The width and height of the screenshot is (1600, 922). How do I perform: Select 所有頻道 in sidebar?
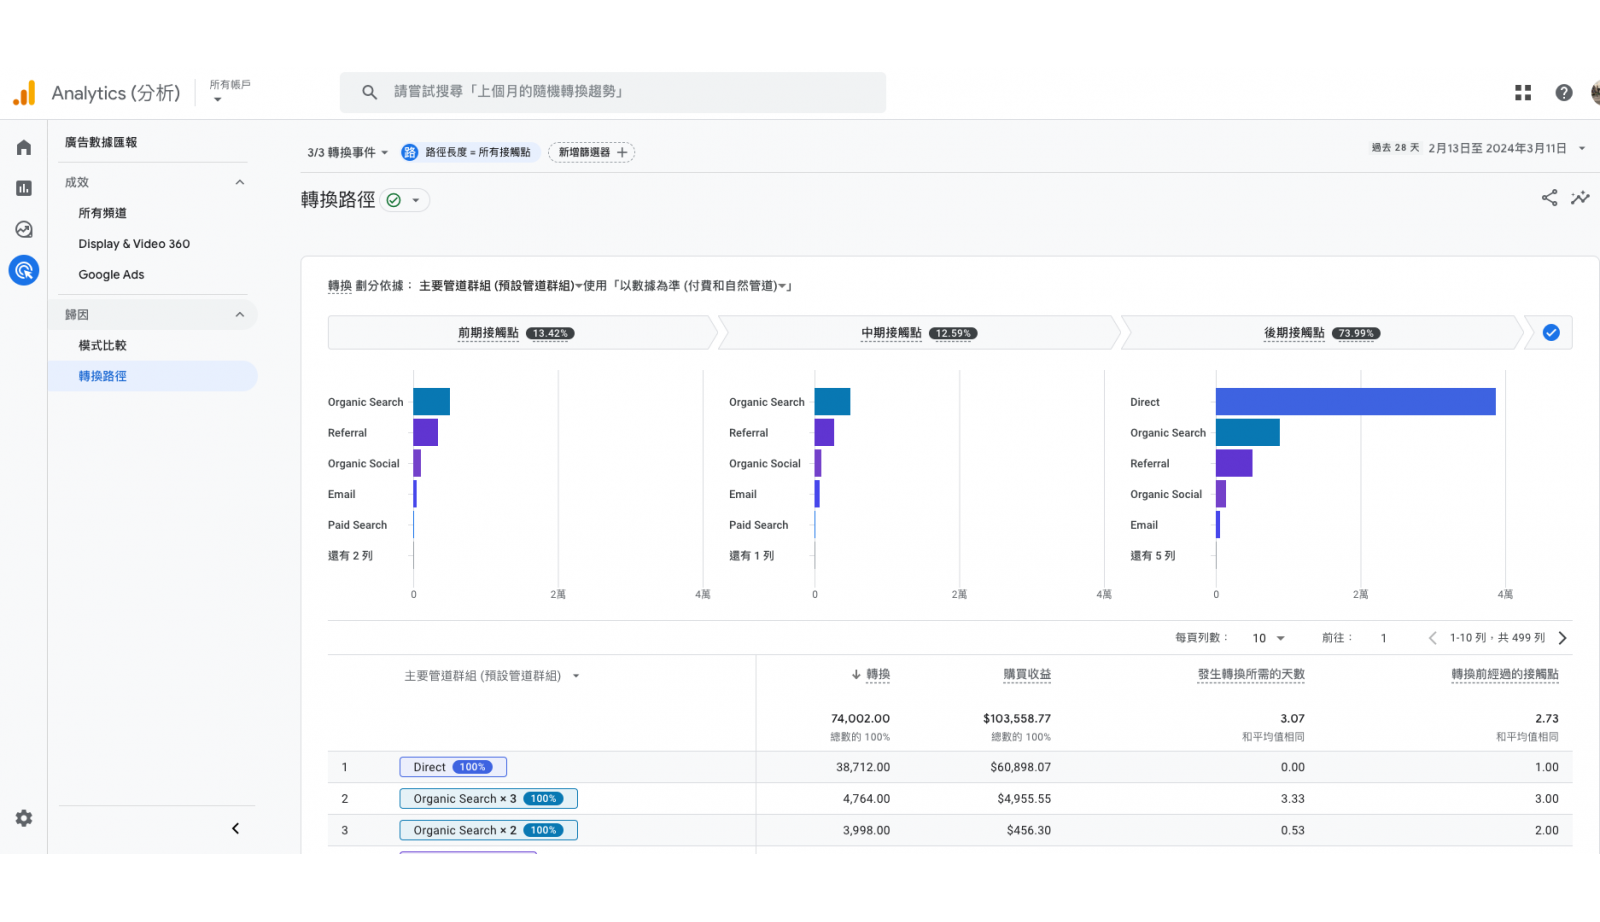click(x=102, y=213)
